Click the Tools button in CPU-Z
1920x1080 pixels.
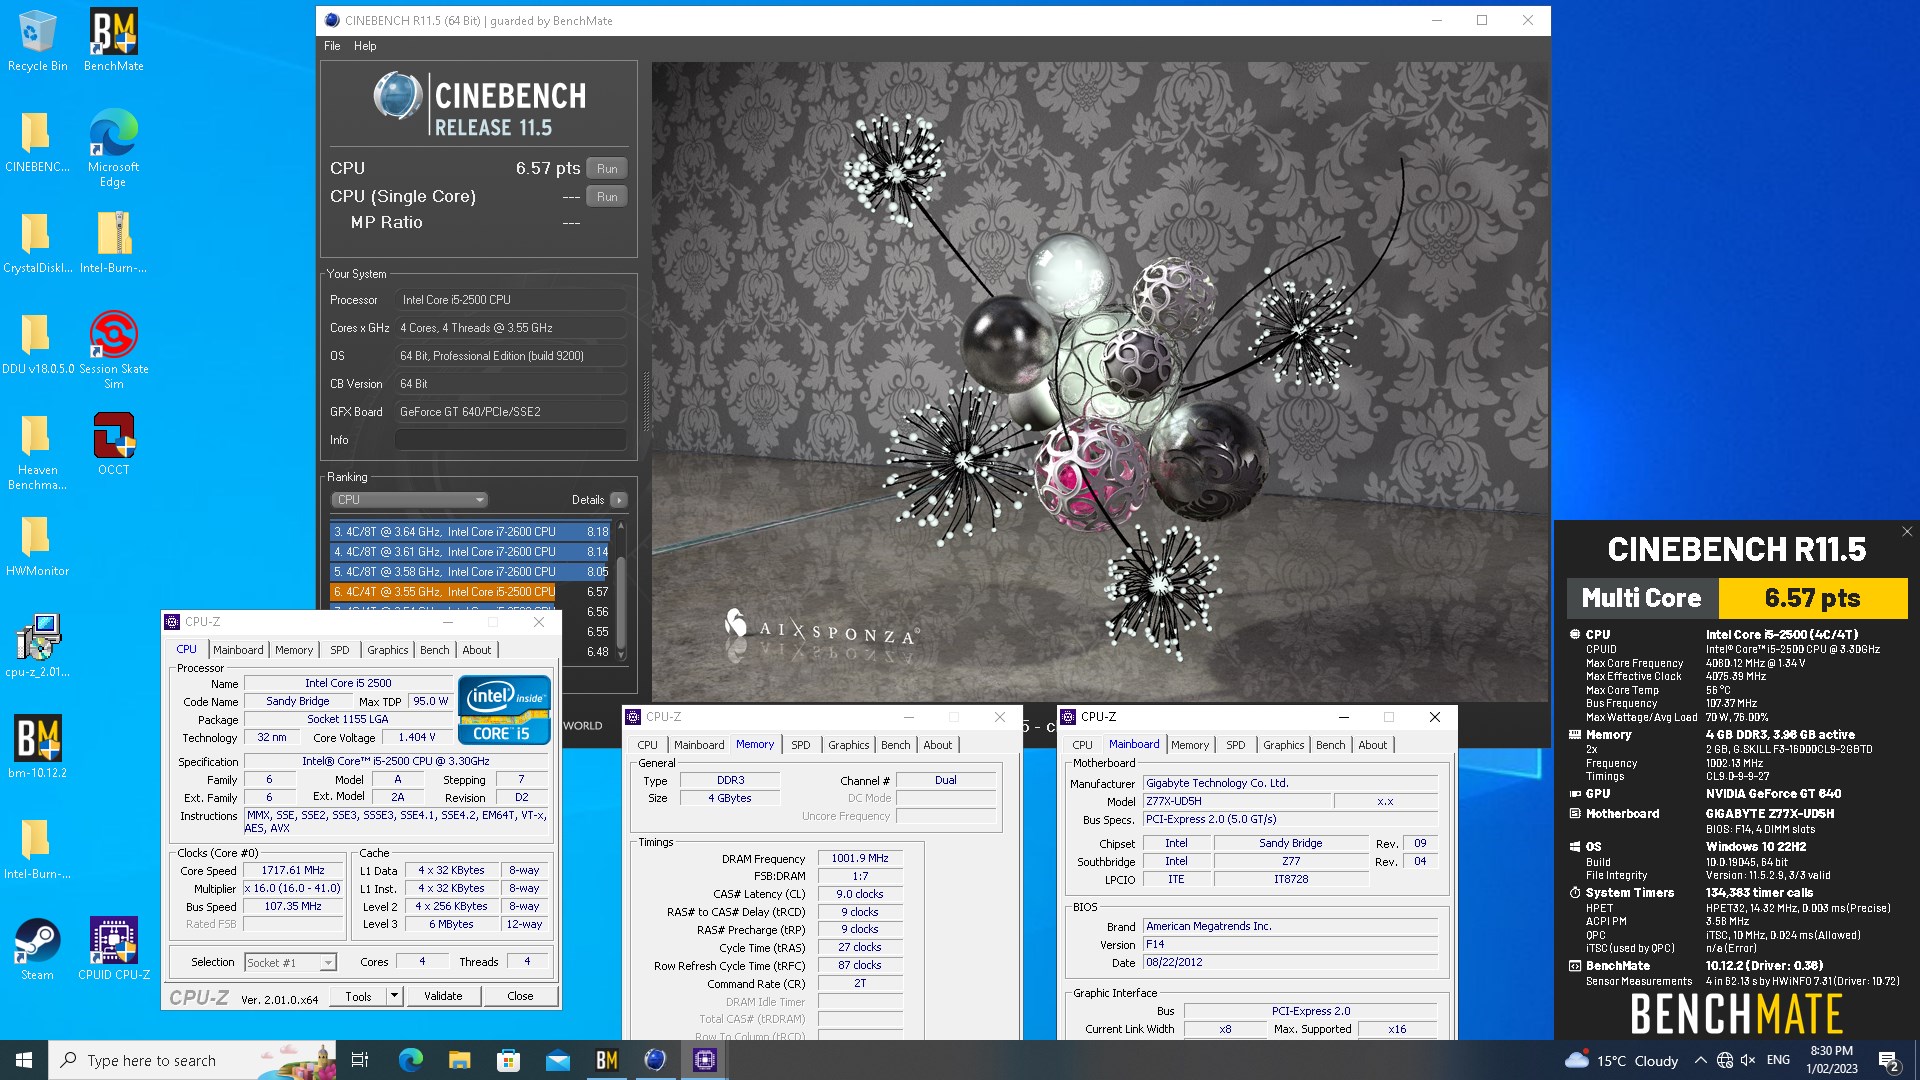coord(358,996)
